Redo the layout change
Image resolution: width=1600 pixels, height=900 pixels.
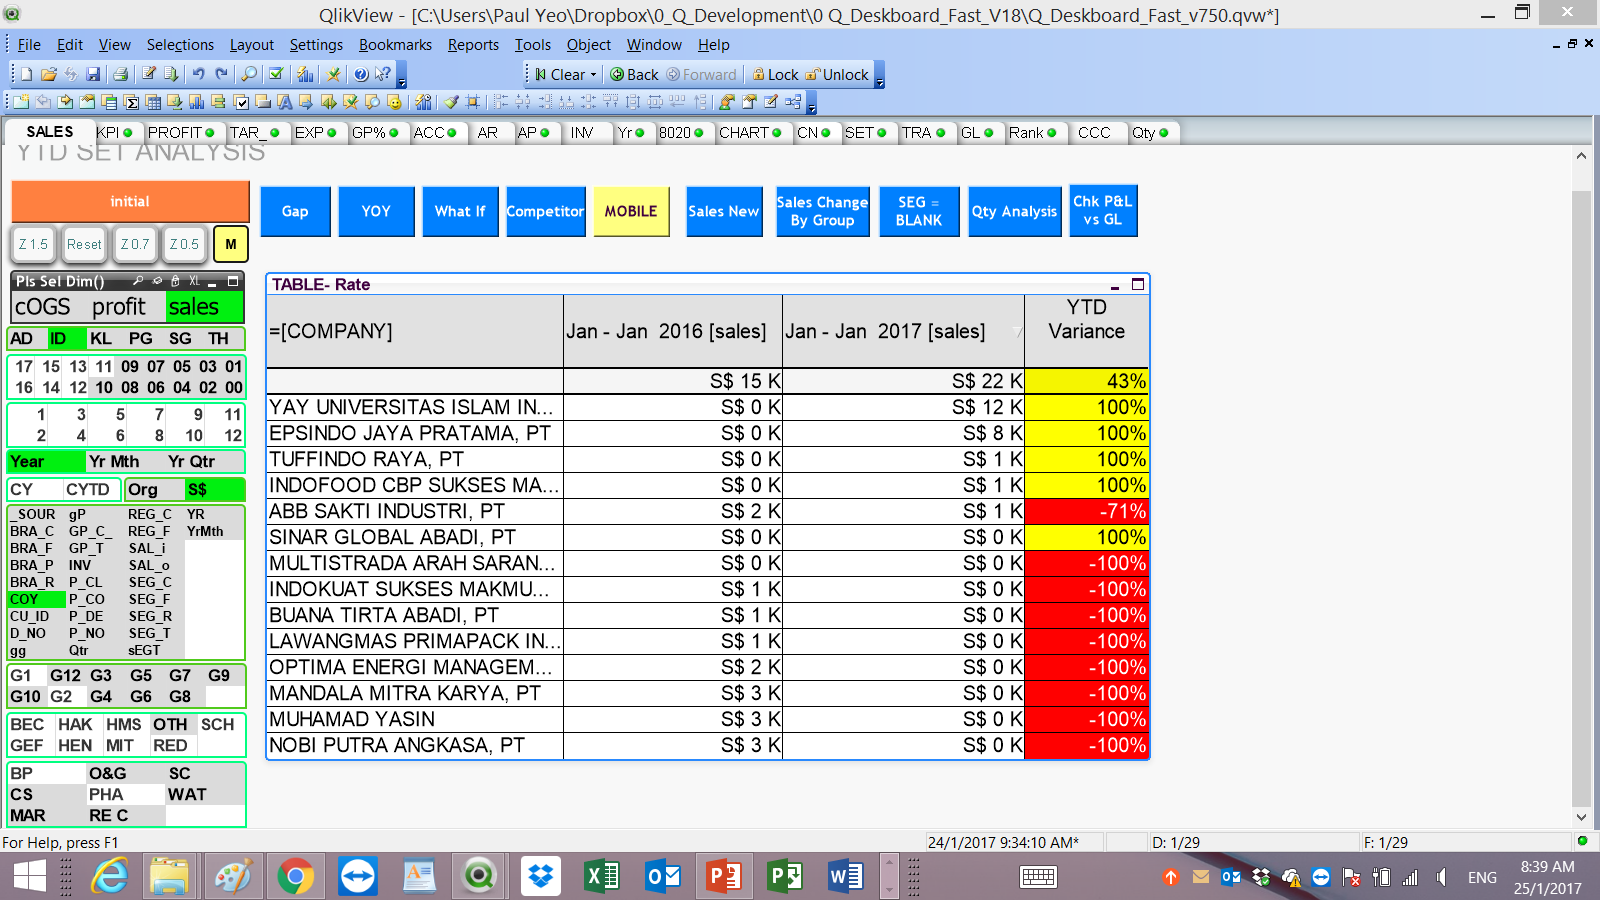[221, 74]
